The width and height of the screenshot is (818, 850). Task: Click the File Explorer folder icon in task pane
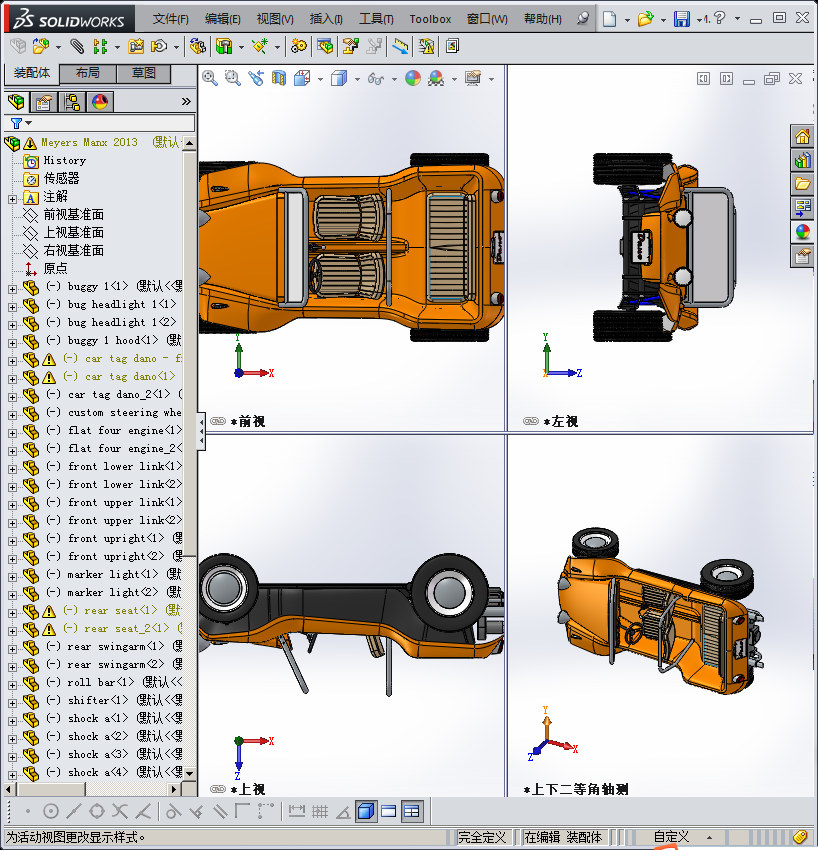point(802,184)
